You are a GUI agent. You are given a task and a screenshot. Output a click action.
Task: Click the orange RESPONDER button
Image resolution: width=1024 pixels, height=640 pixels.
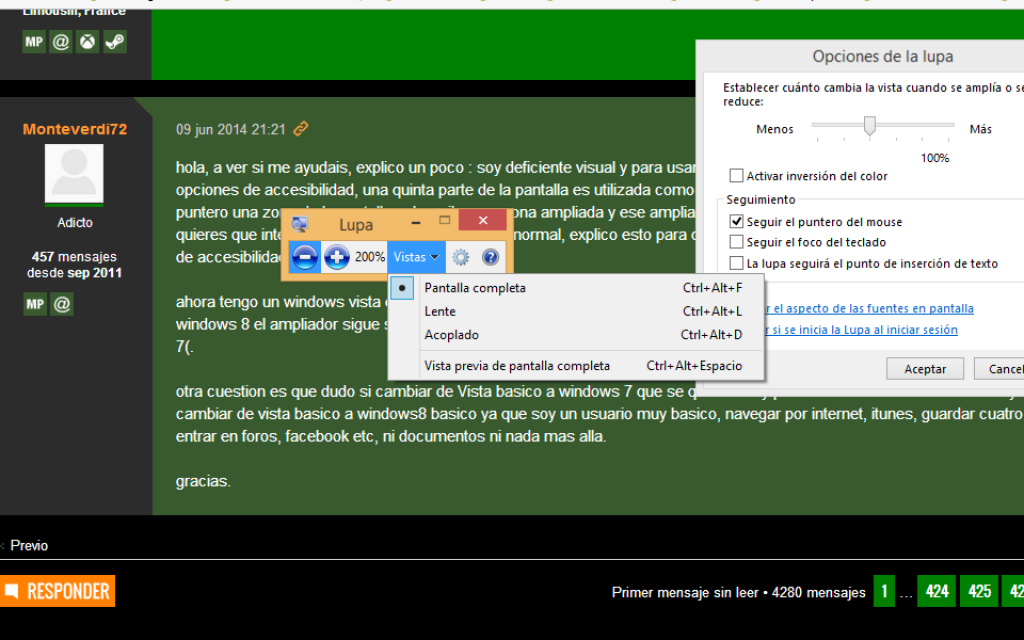click(x=57, y=591)
